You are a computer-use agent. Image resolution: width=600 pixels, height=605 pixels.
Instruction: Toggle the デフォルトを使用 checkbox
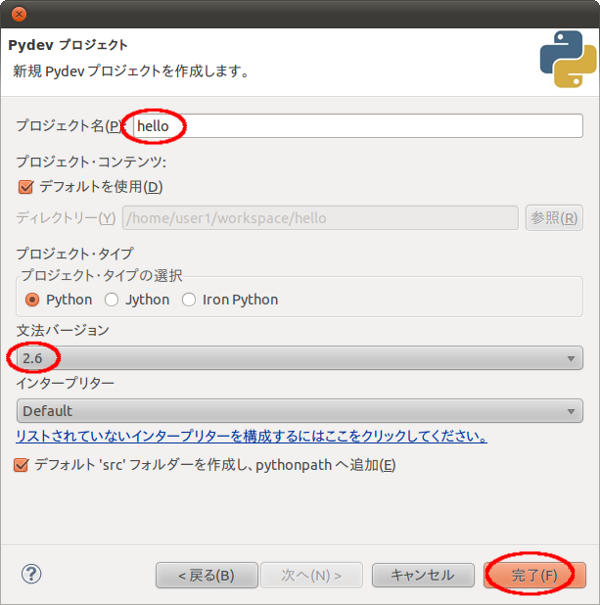[x=26, y=187]
